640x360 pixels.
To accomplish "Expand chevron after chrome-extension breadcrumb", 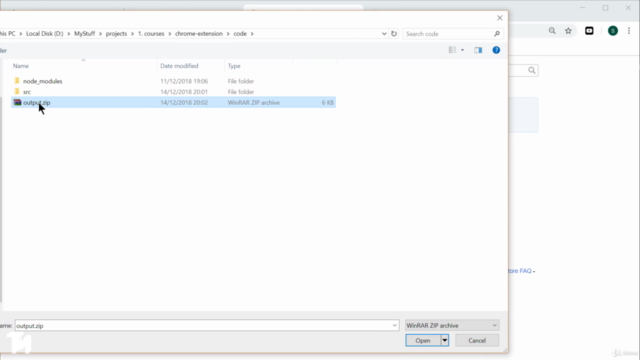I will [x=228, y=34].
